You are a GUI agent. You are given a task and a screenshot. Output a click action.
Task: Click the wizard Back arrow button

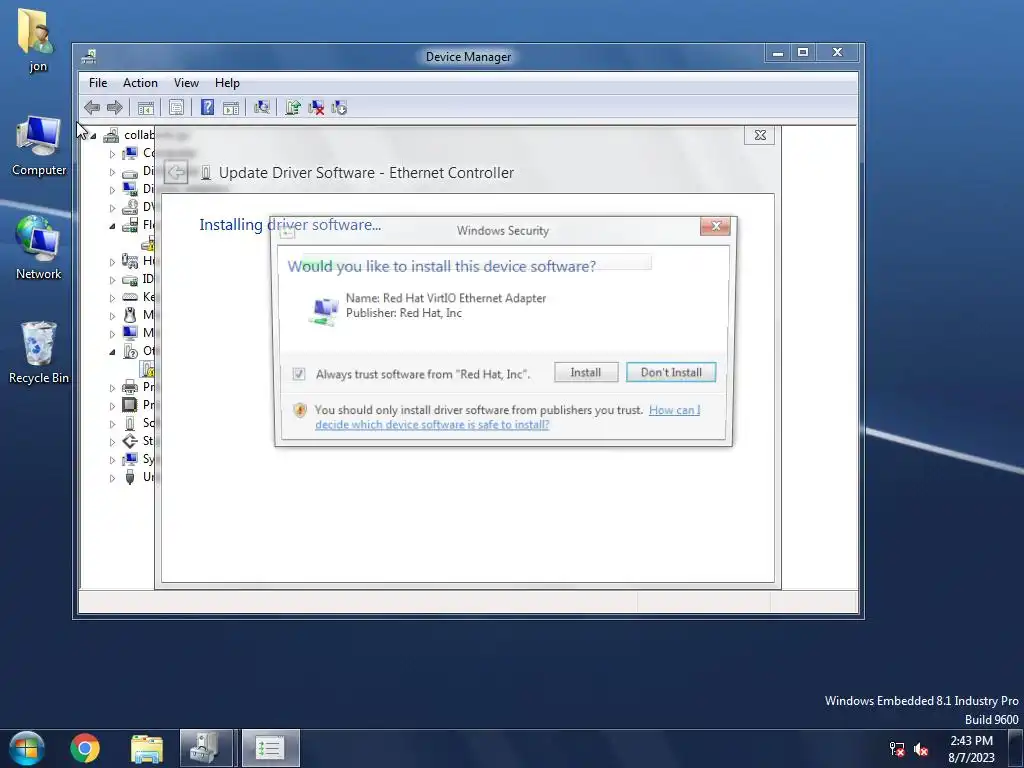point(176,172)
